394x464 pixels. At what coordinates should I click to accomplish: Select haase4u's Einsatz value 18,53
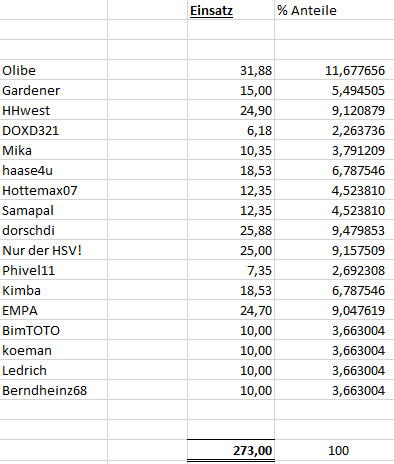(x=231, y=170)
